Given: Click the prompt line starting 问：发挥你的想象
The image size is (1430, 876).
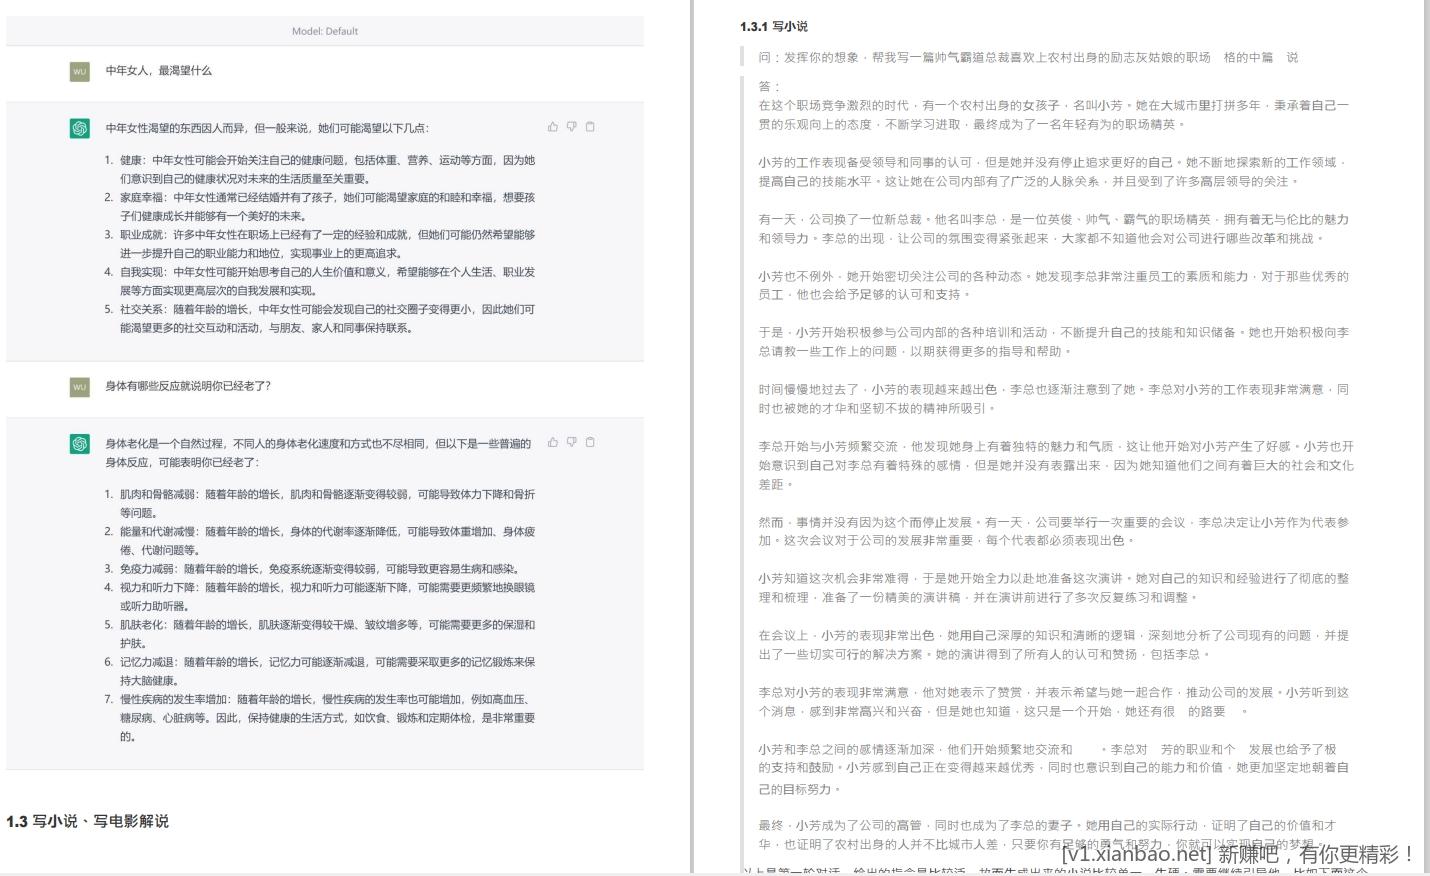Looking at the screenshot, I should pos(1028,57).
